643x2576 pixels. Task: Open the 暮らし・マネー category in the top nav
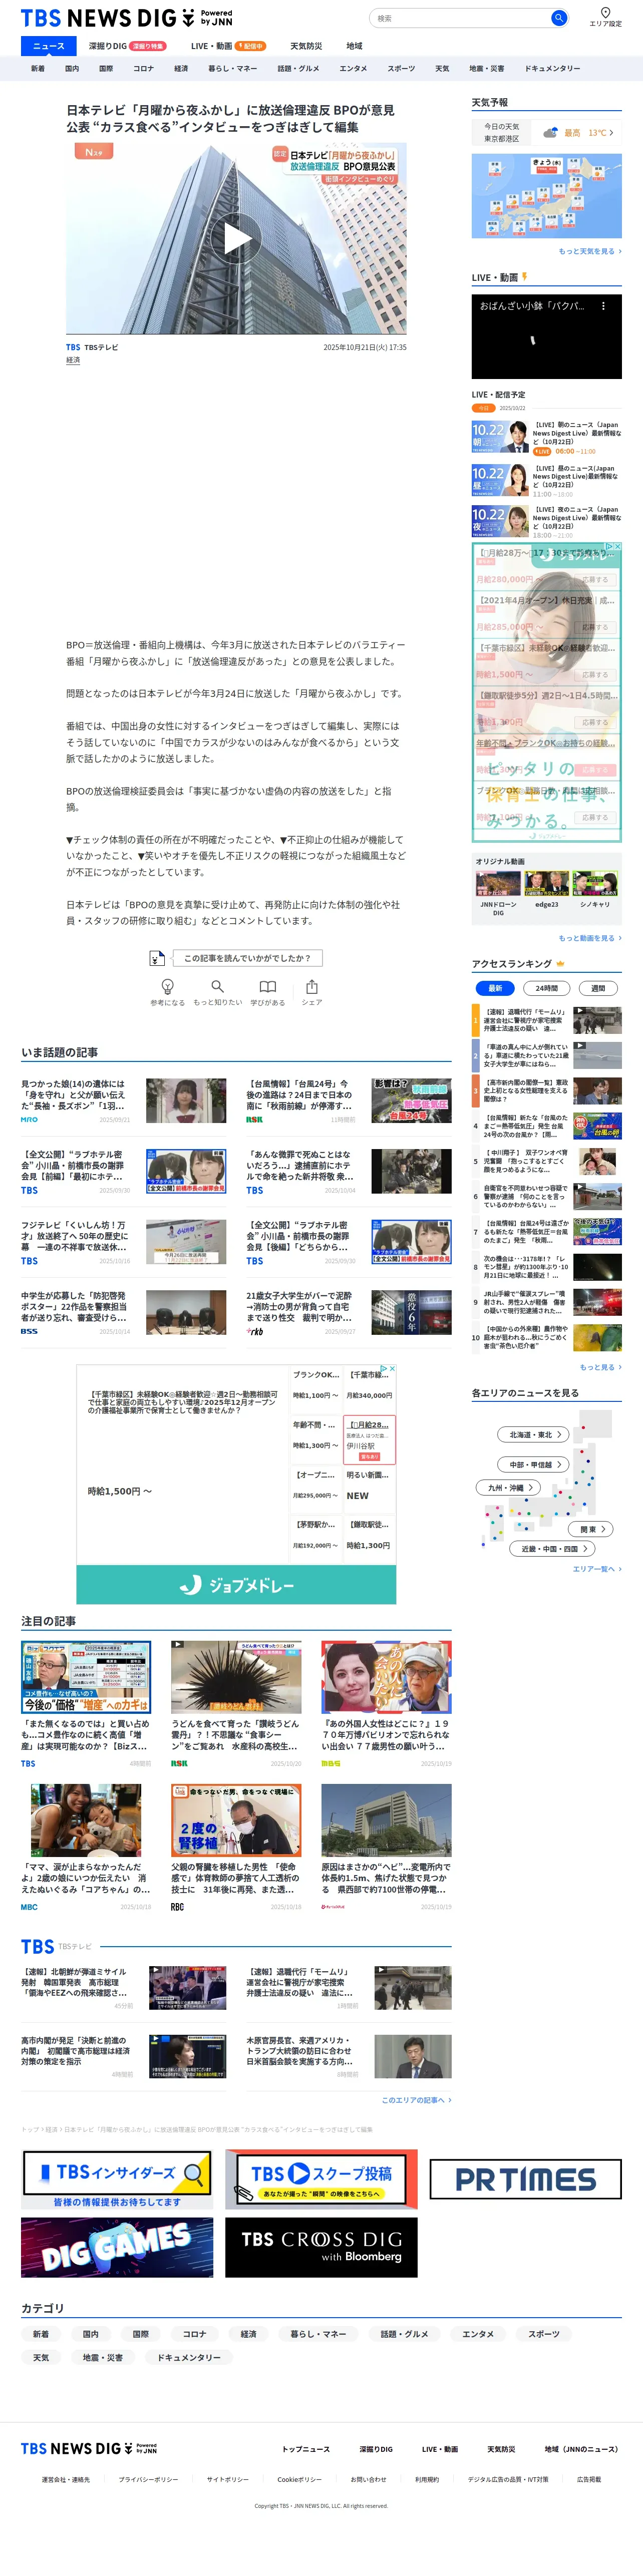(x=232, y=69)
